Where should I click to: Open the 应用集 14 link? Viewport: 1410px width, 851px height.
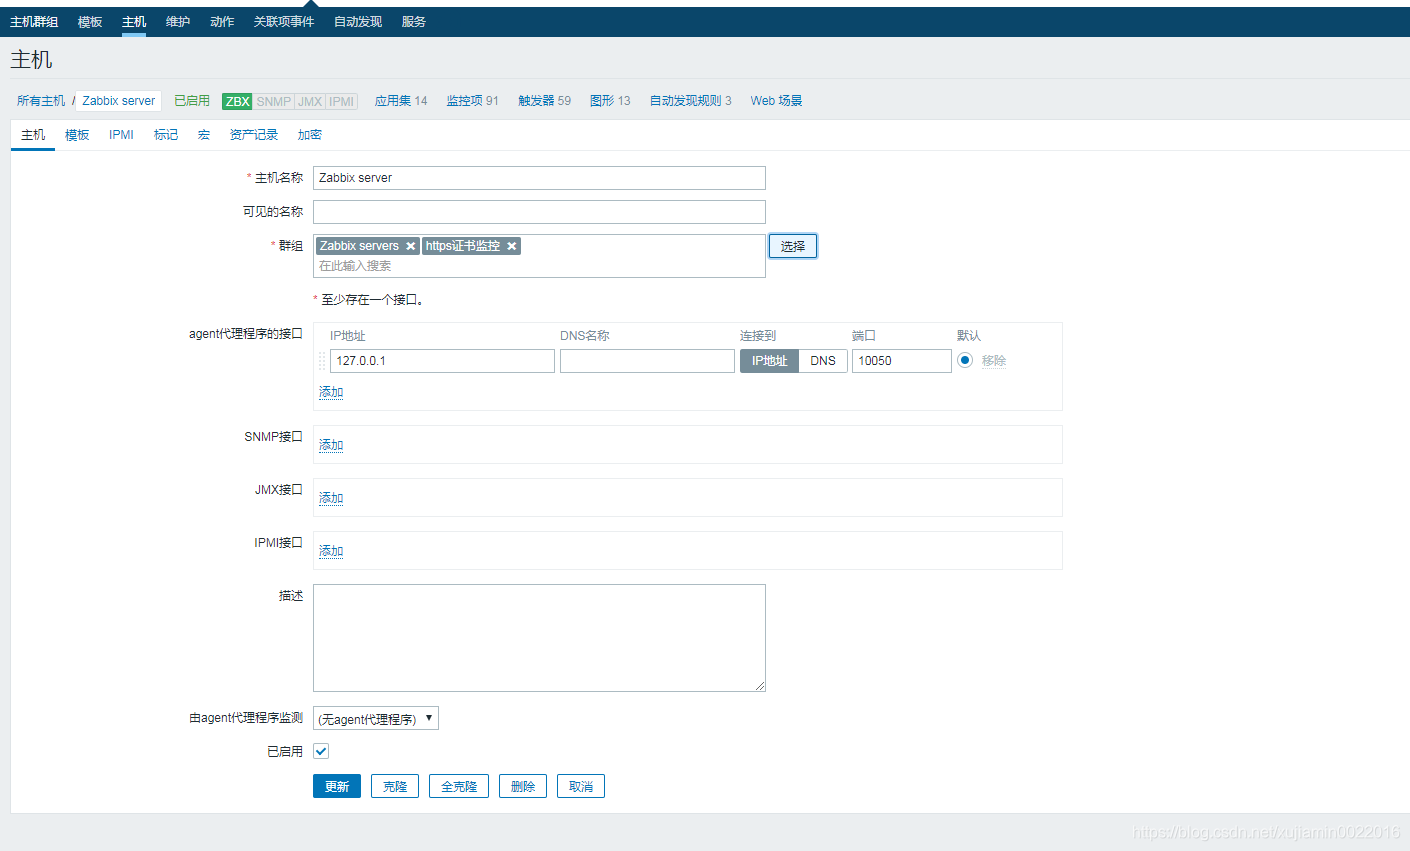(401, 101)
